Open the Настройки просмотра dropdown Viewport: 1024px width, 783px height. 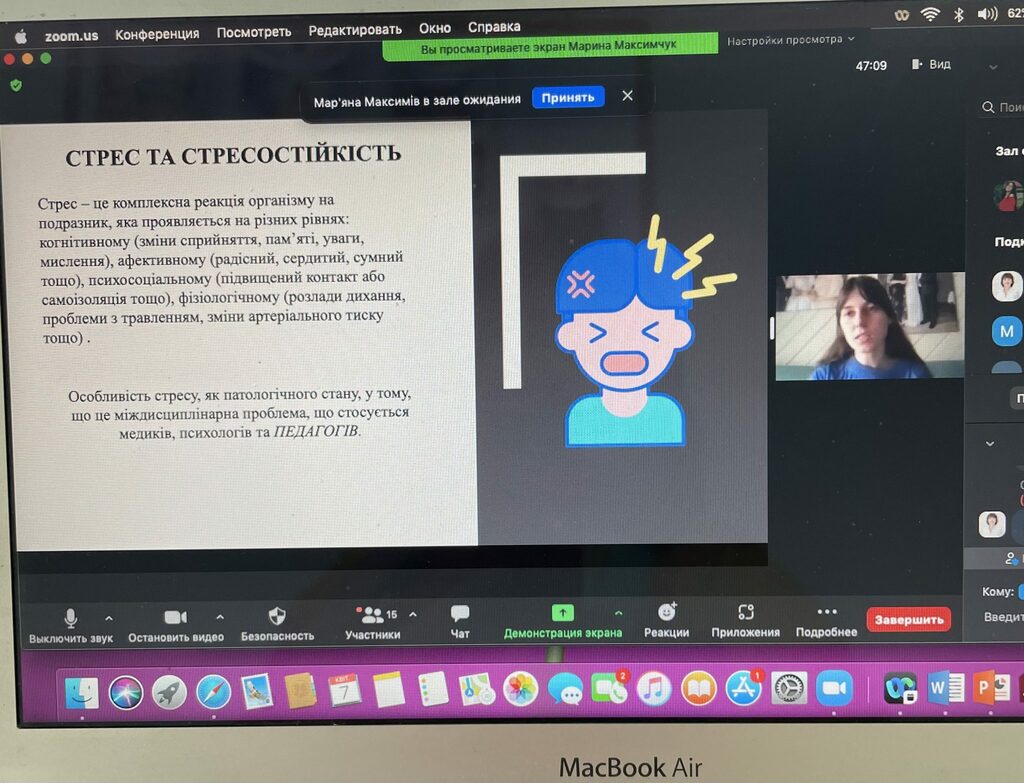790,40
